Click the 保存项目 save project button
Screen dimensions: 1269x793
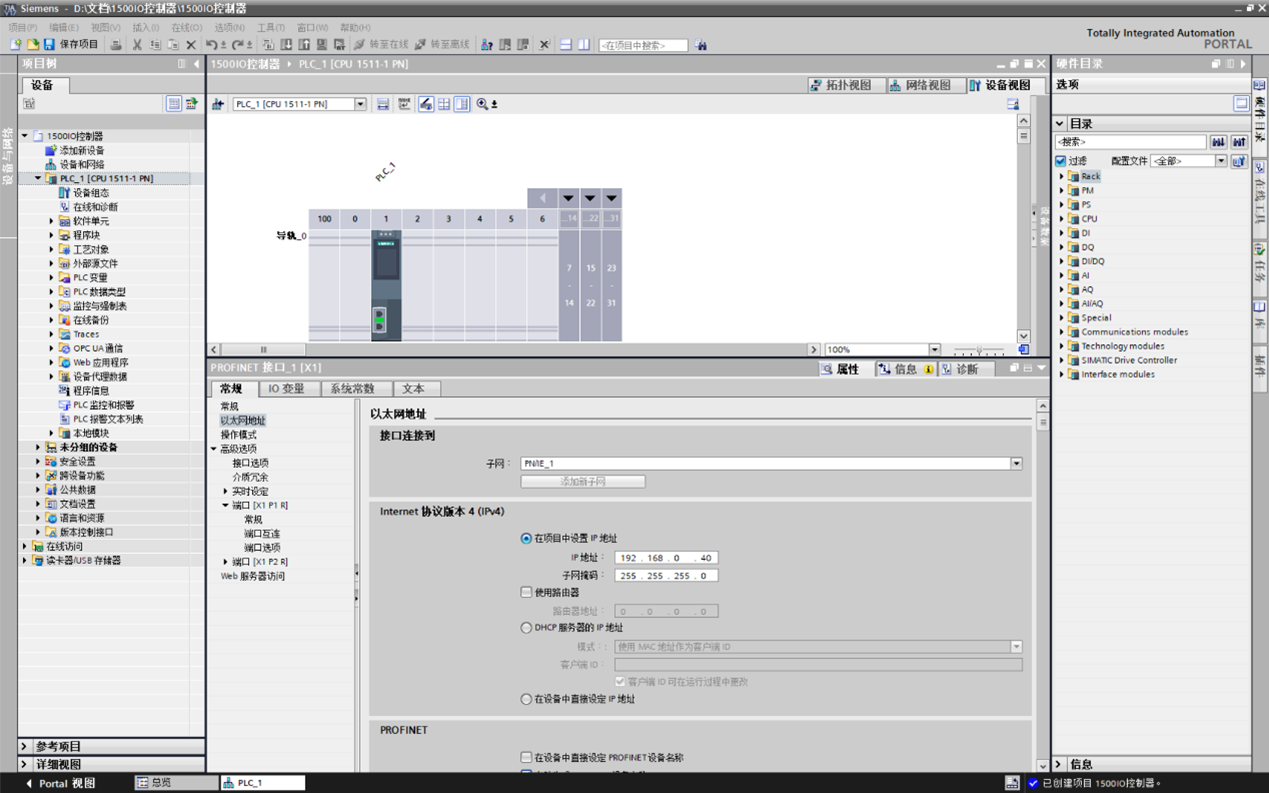70,45
